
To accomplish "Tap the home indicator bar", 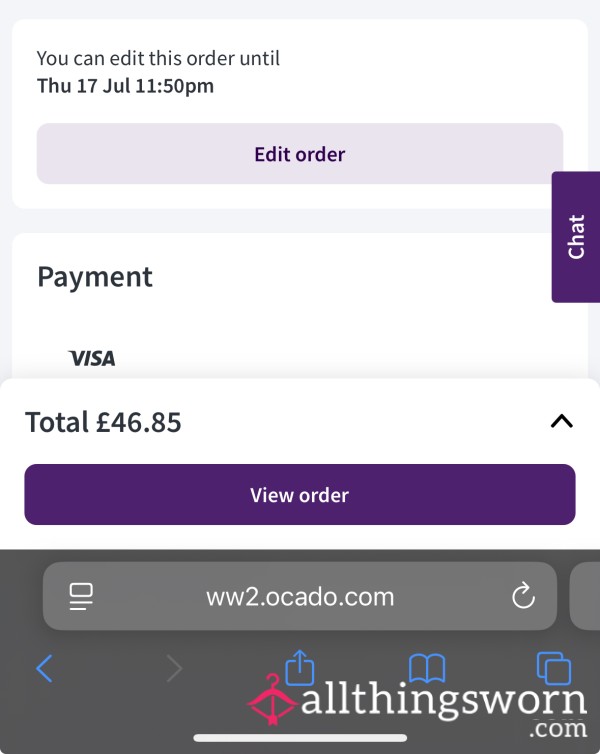I will tap(300, 738).
